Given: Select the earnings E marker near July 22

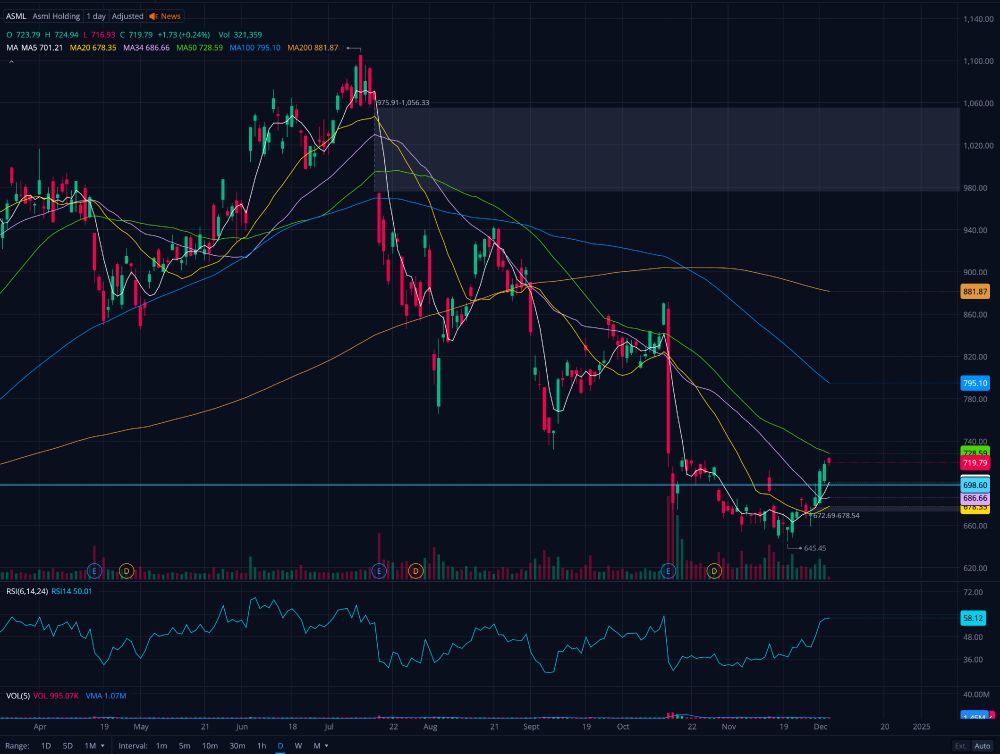Looking at the screenshot, I should click(379, 571).
